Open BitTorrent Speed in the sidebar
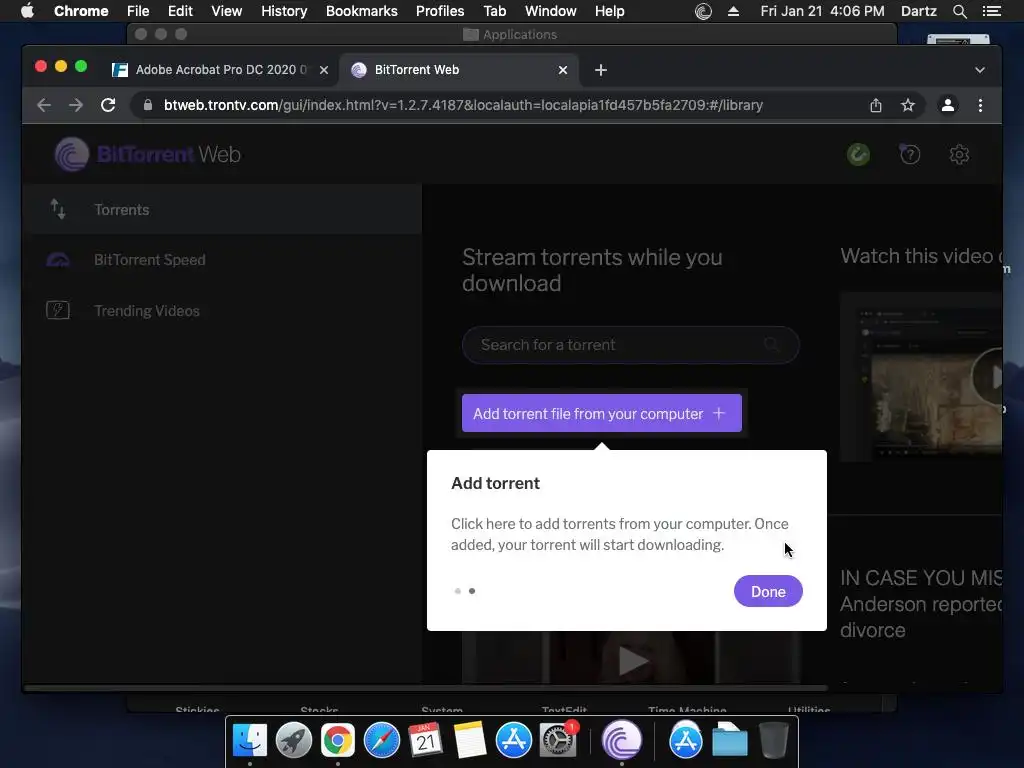1024x768 pixels. (222, 260)
